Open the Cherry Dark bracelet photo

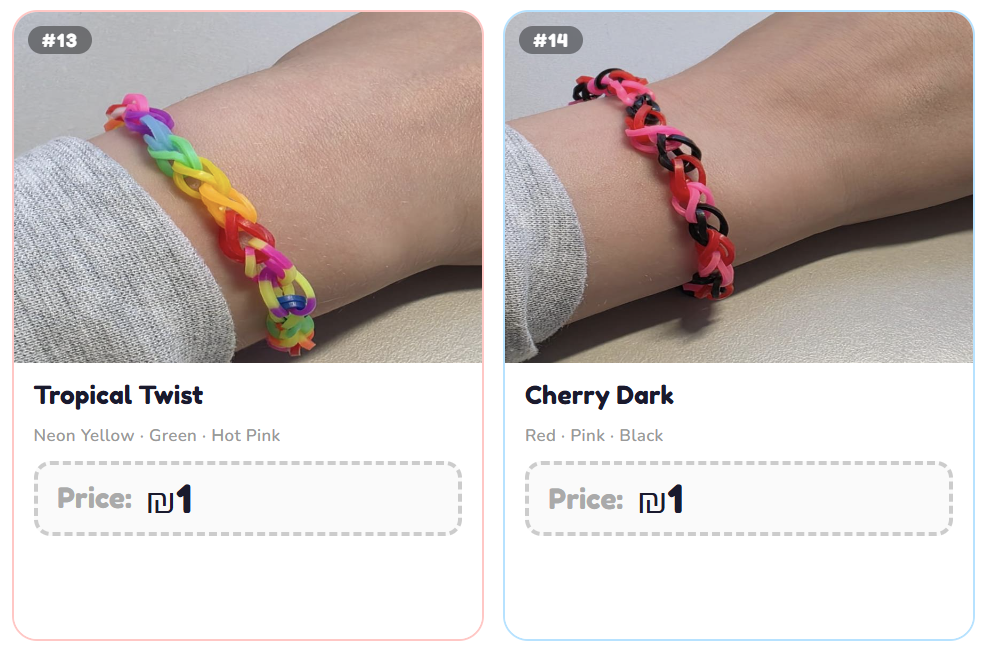(x=739, y=188)
